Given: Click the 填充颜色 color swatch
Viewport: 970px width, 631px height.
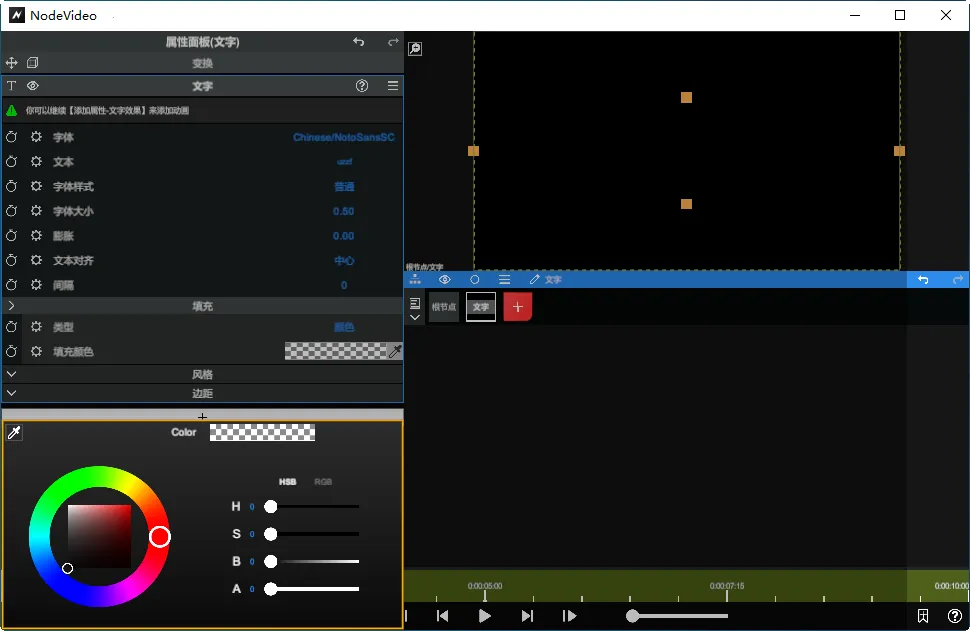Looking at the screenshot, I should click(340, 351).
